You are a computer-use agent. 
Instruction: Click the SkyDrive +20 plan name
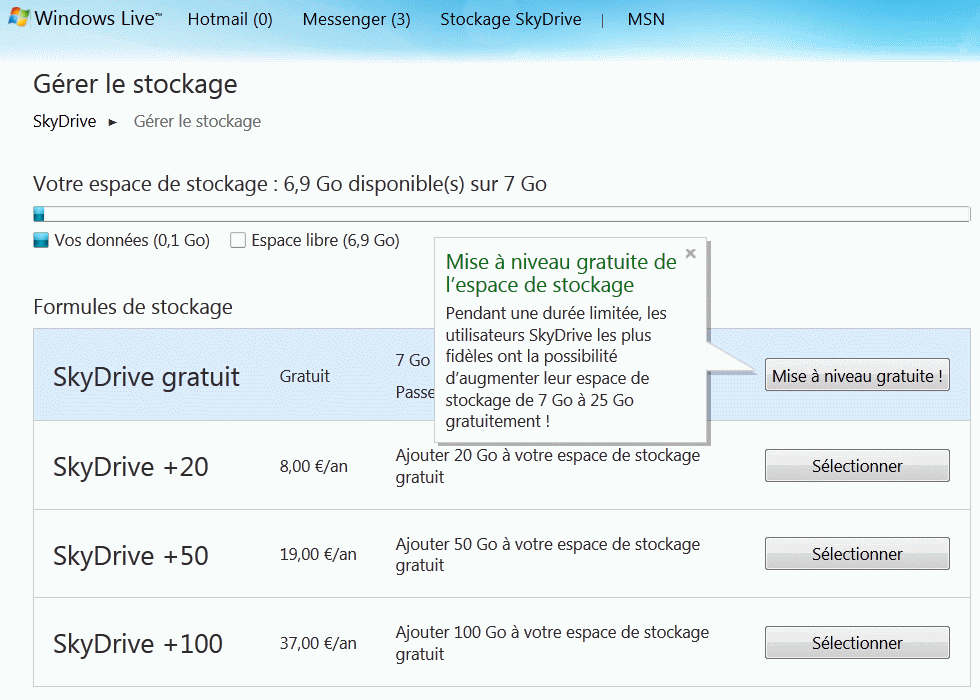(x=131, y=467)
